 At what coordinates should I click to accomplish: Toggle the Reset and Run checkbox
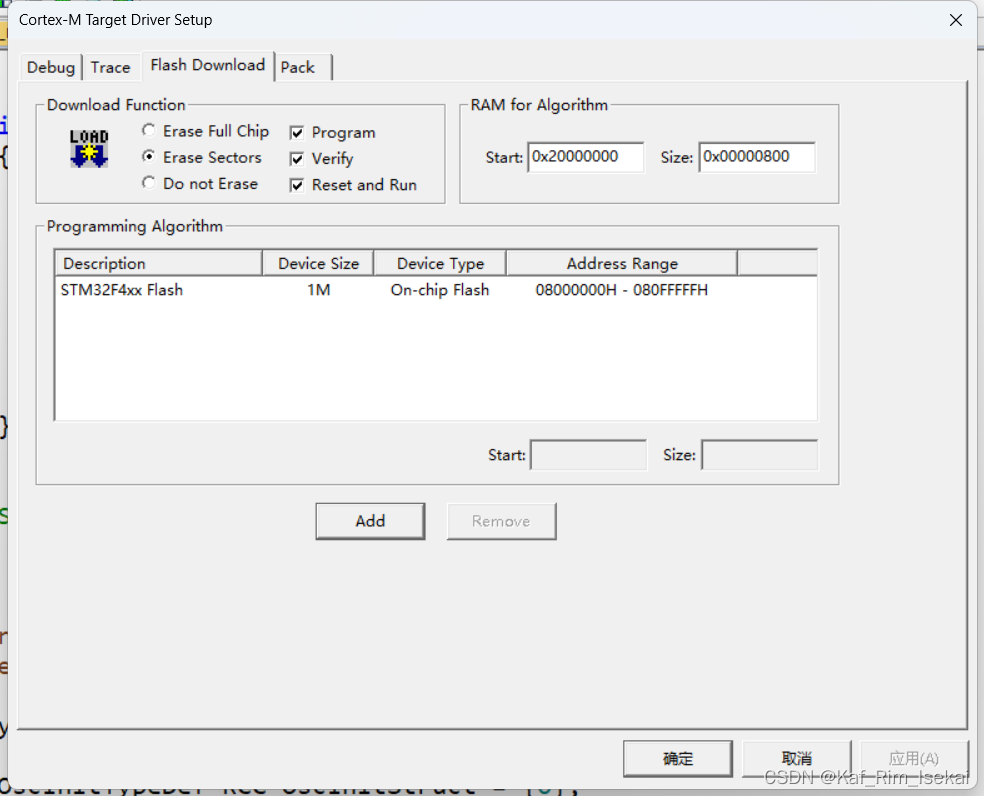(296, 184)
